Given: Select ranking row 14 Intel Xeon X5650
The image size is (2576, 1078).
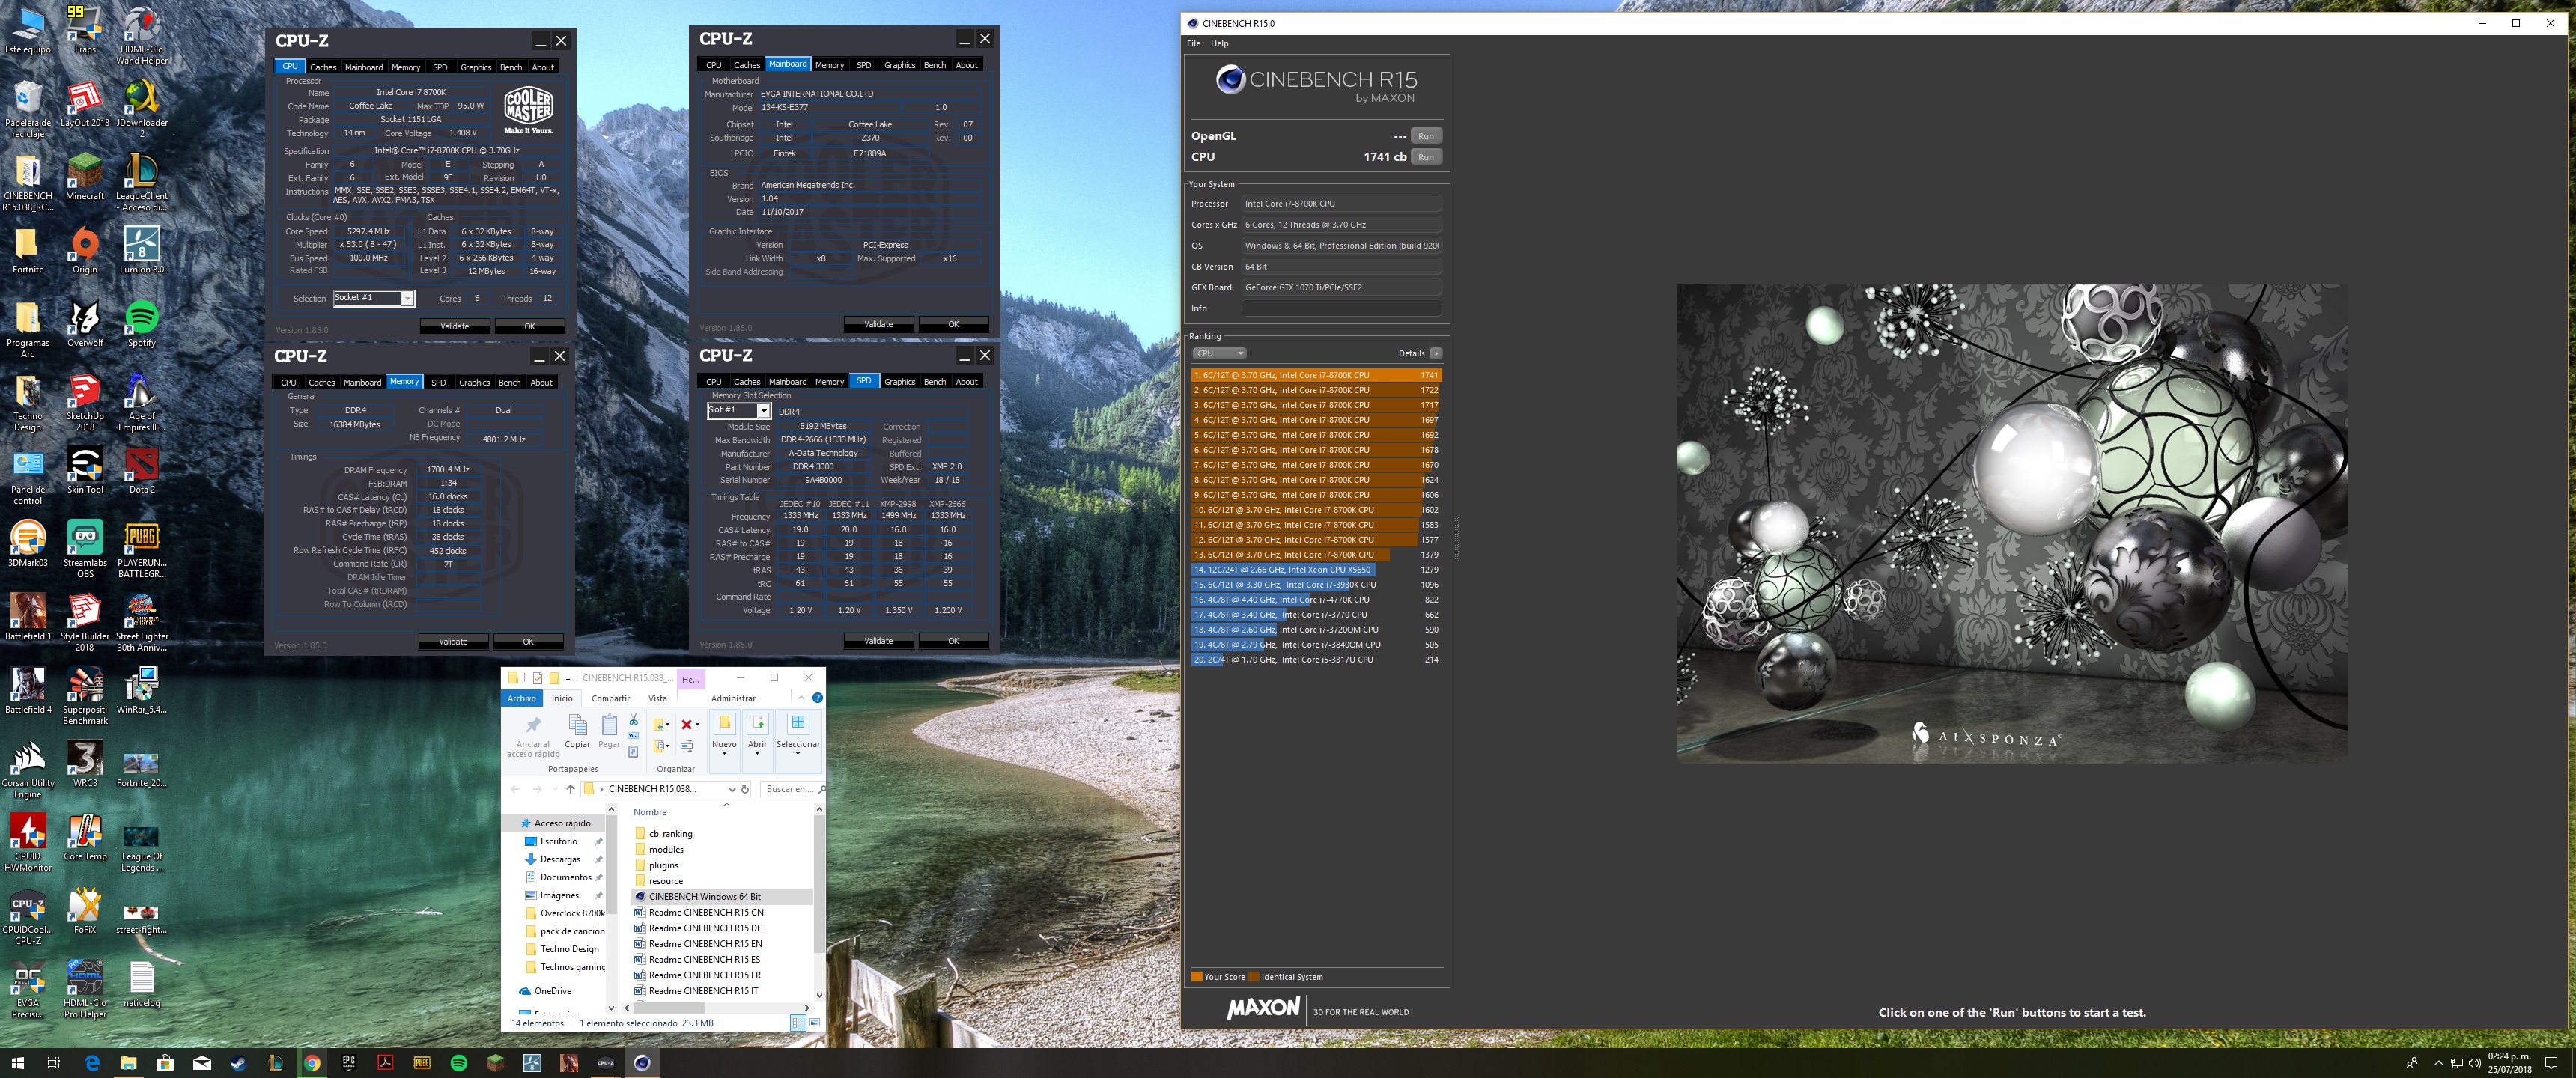Looking at the screenshot, I should (x=1316, y=570).
